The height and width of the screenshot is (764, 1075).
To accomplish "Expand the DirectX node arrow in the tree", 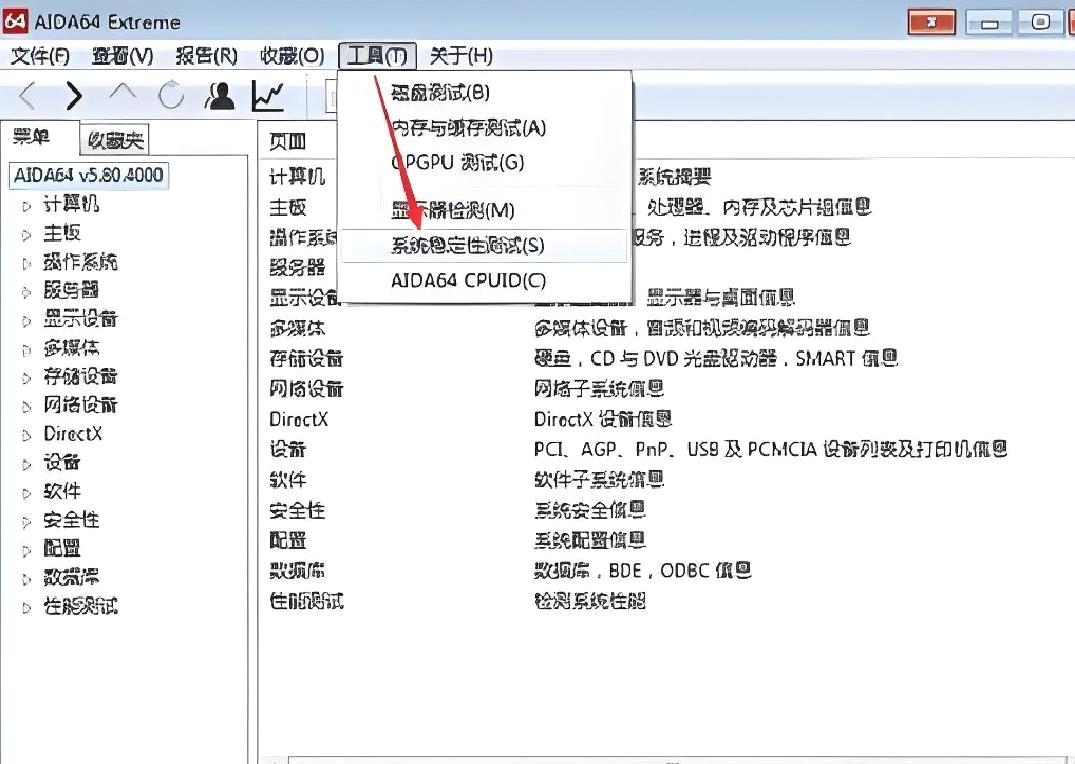I will click(x=26, y=435).
